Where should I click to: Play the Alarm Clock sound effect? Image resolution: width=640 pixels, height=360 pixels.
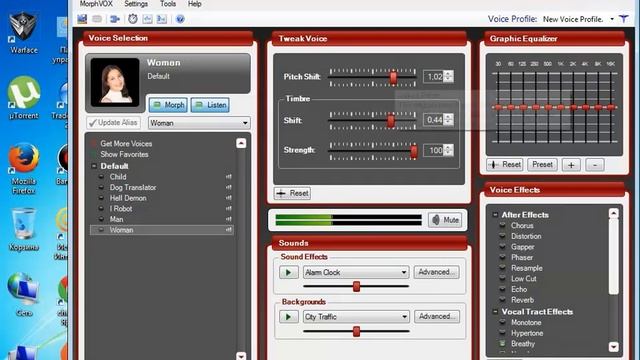[289, 272]
